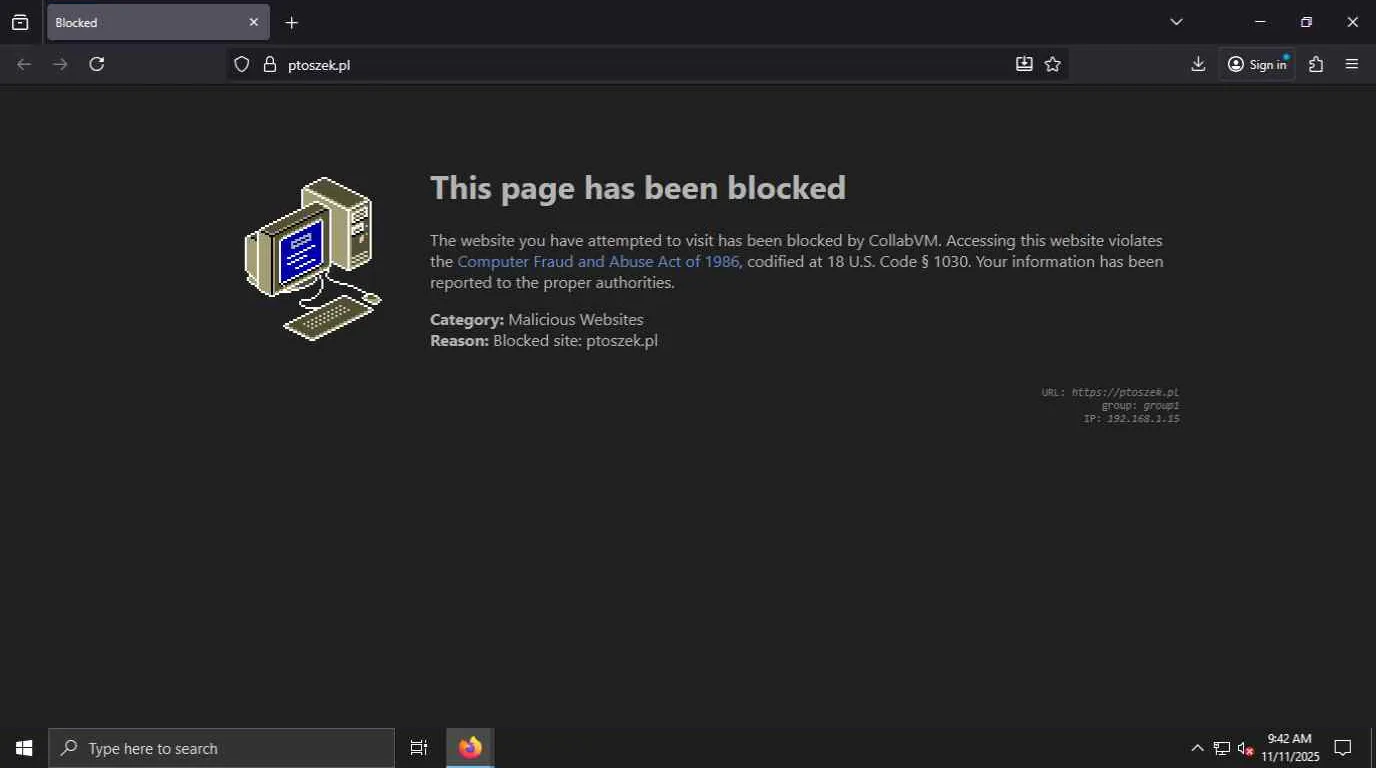Follow the Computer Fraud and Abuse Act link
The image size is (1376, 768).
[x=598, y=262]
